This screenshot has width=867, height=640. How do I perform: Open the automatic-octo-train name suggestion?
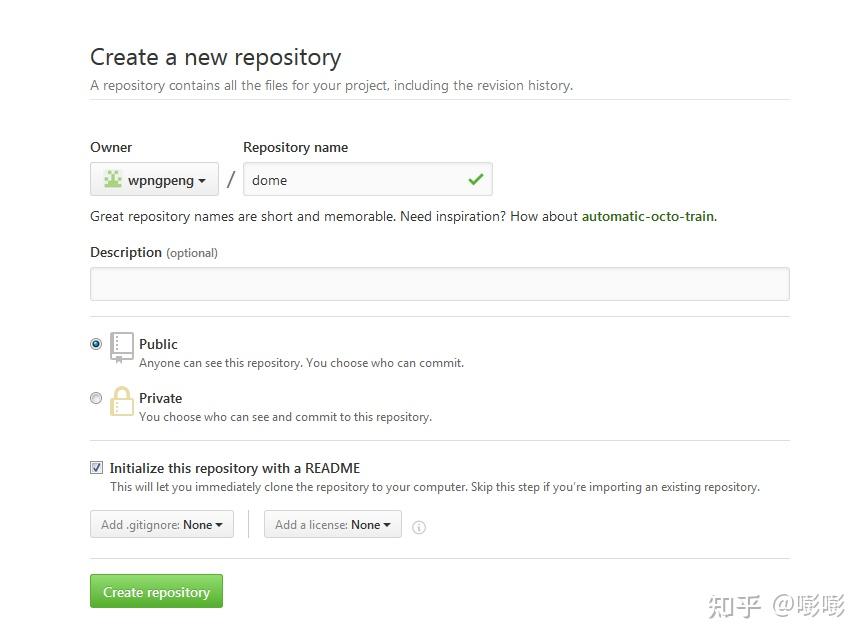click(647, 215)
